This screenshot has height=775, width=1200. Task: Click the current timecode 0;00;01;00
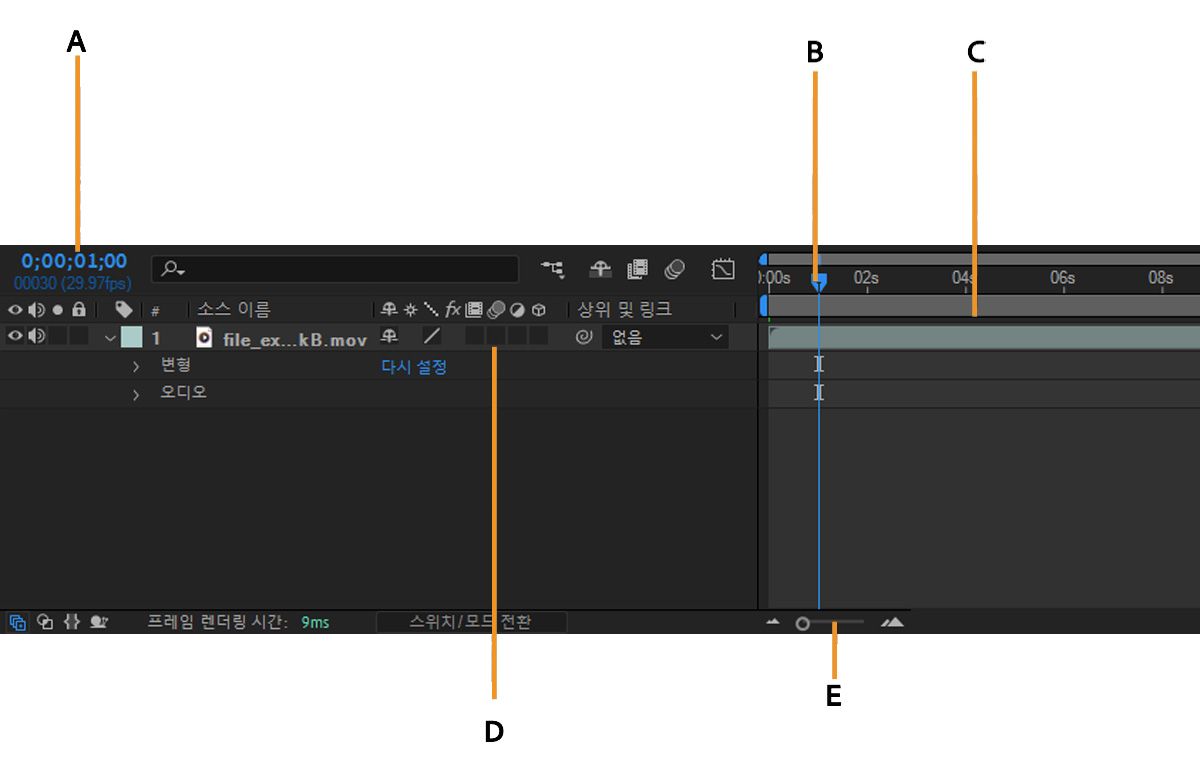click(75, 262)
